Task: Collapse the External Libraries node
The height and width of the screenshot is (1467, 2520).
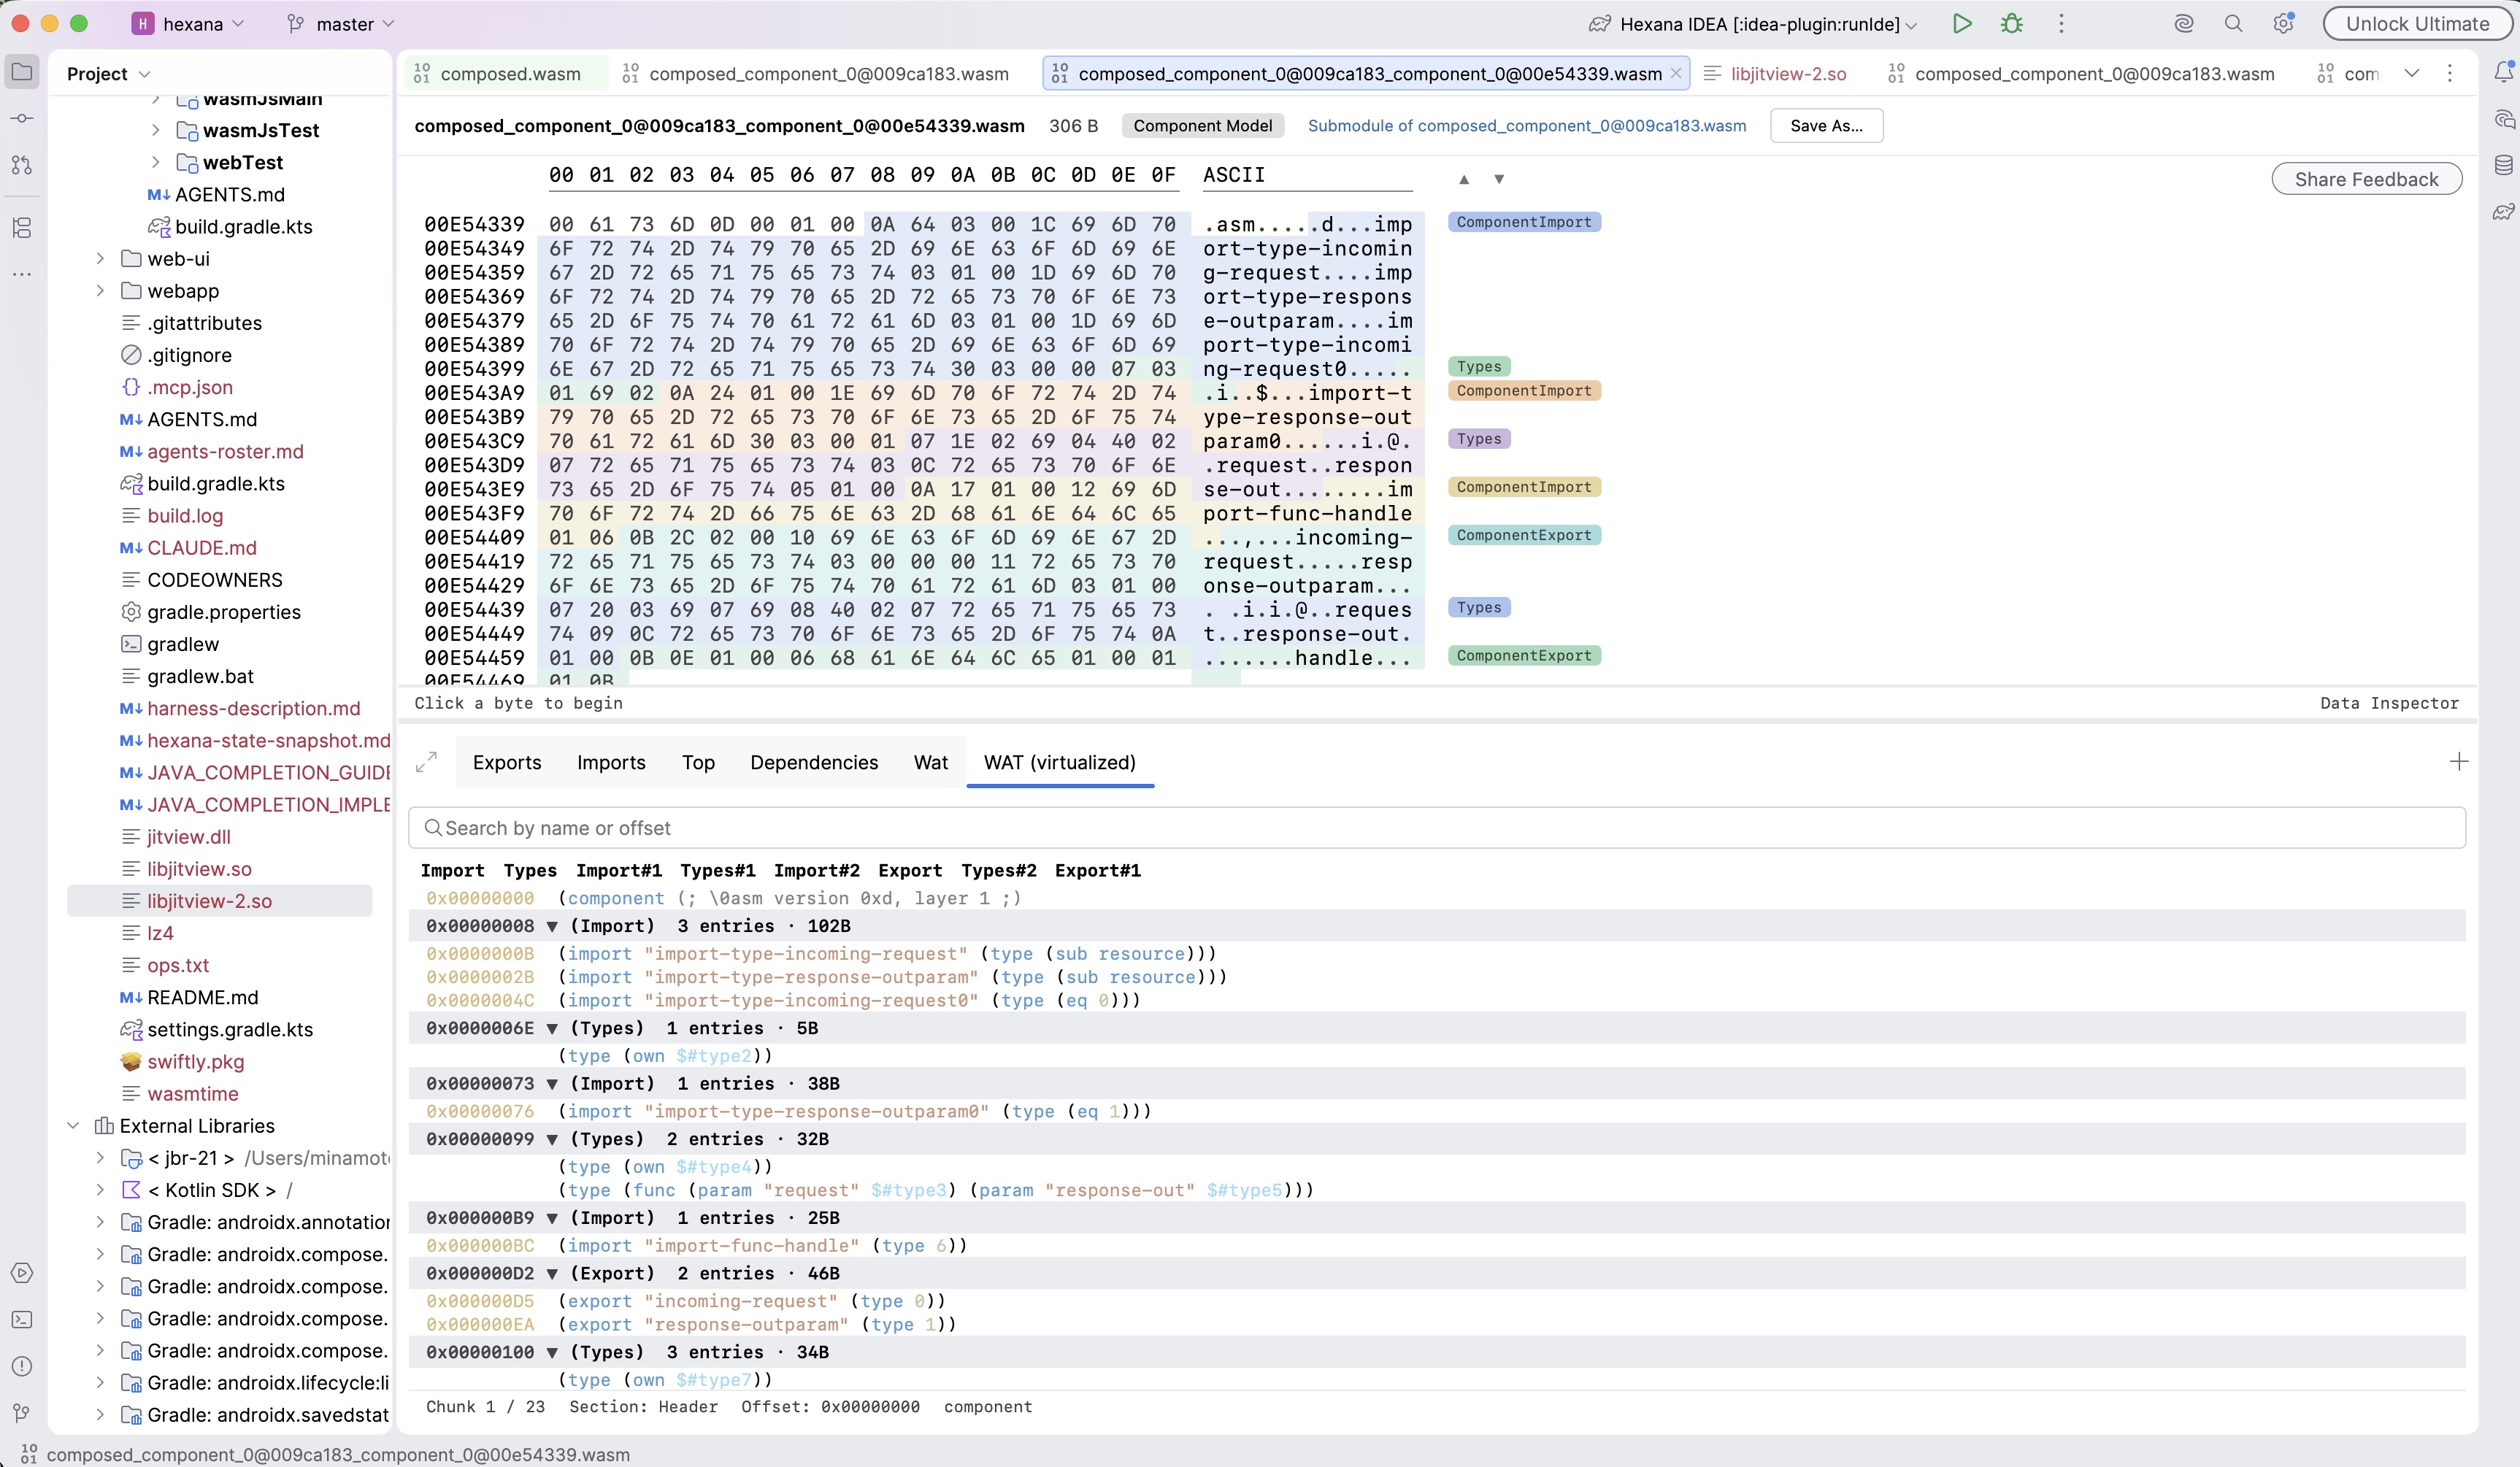Action: point(73,1126)
